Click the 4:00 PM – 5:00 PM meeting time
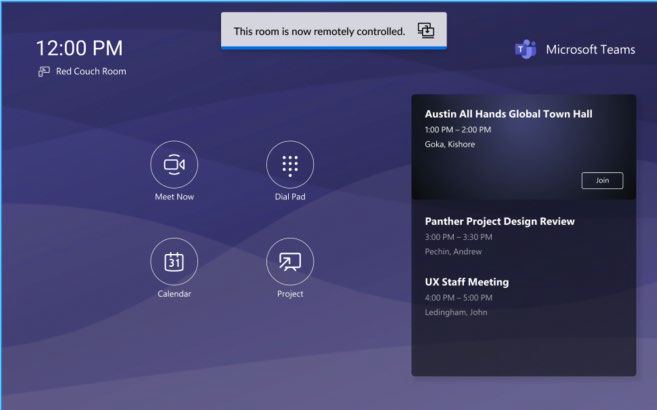 [x=467, y=298]
